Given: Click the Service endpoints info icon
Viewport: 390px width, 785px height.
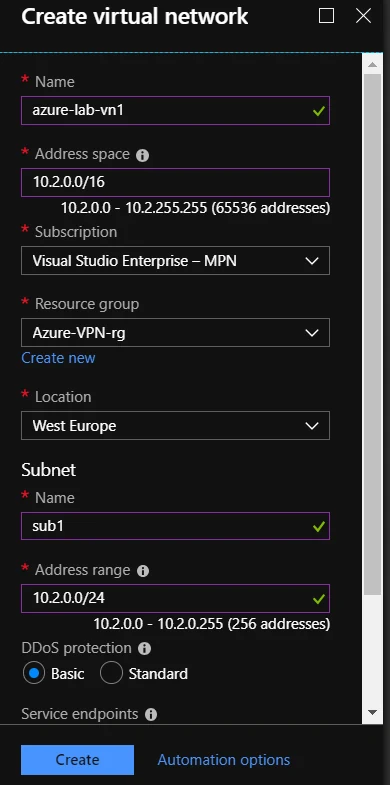Looking at the screenshot, I should 151,715.
